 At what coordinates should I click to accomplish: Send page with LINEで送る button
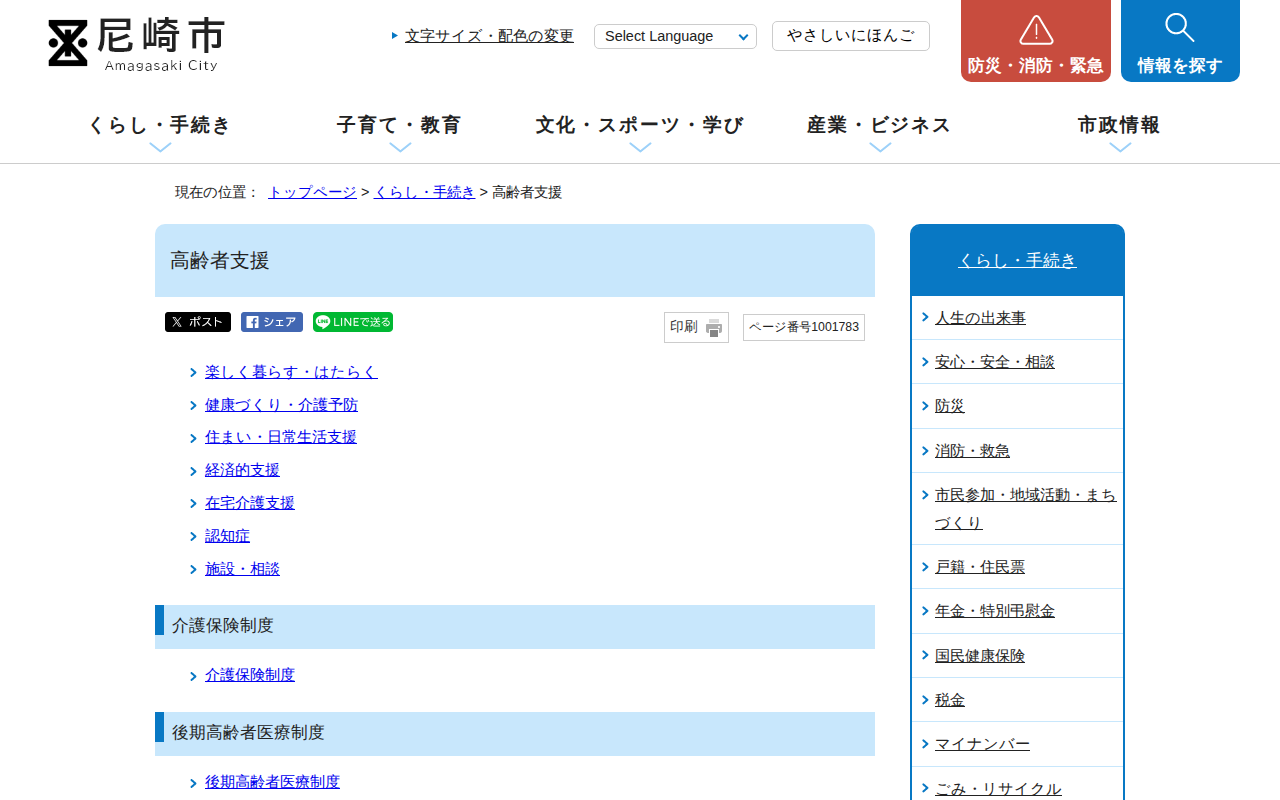pos(353,322)
